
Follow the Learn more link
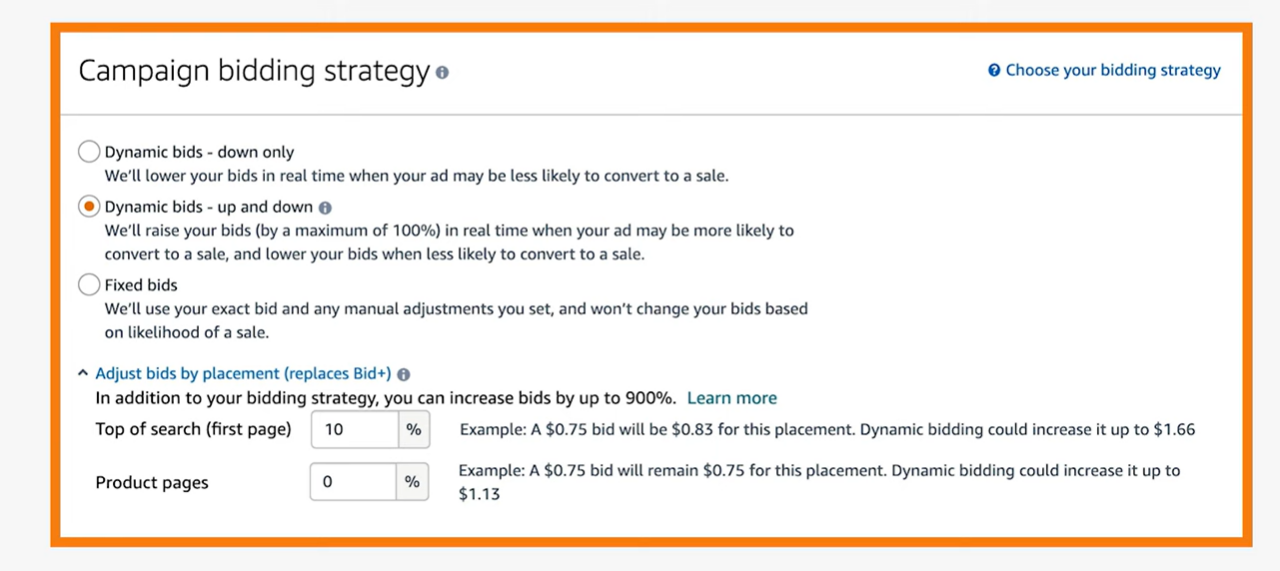click(732, 398)
